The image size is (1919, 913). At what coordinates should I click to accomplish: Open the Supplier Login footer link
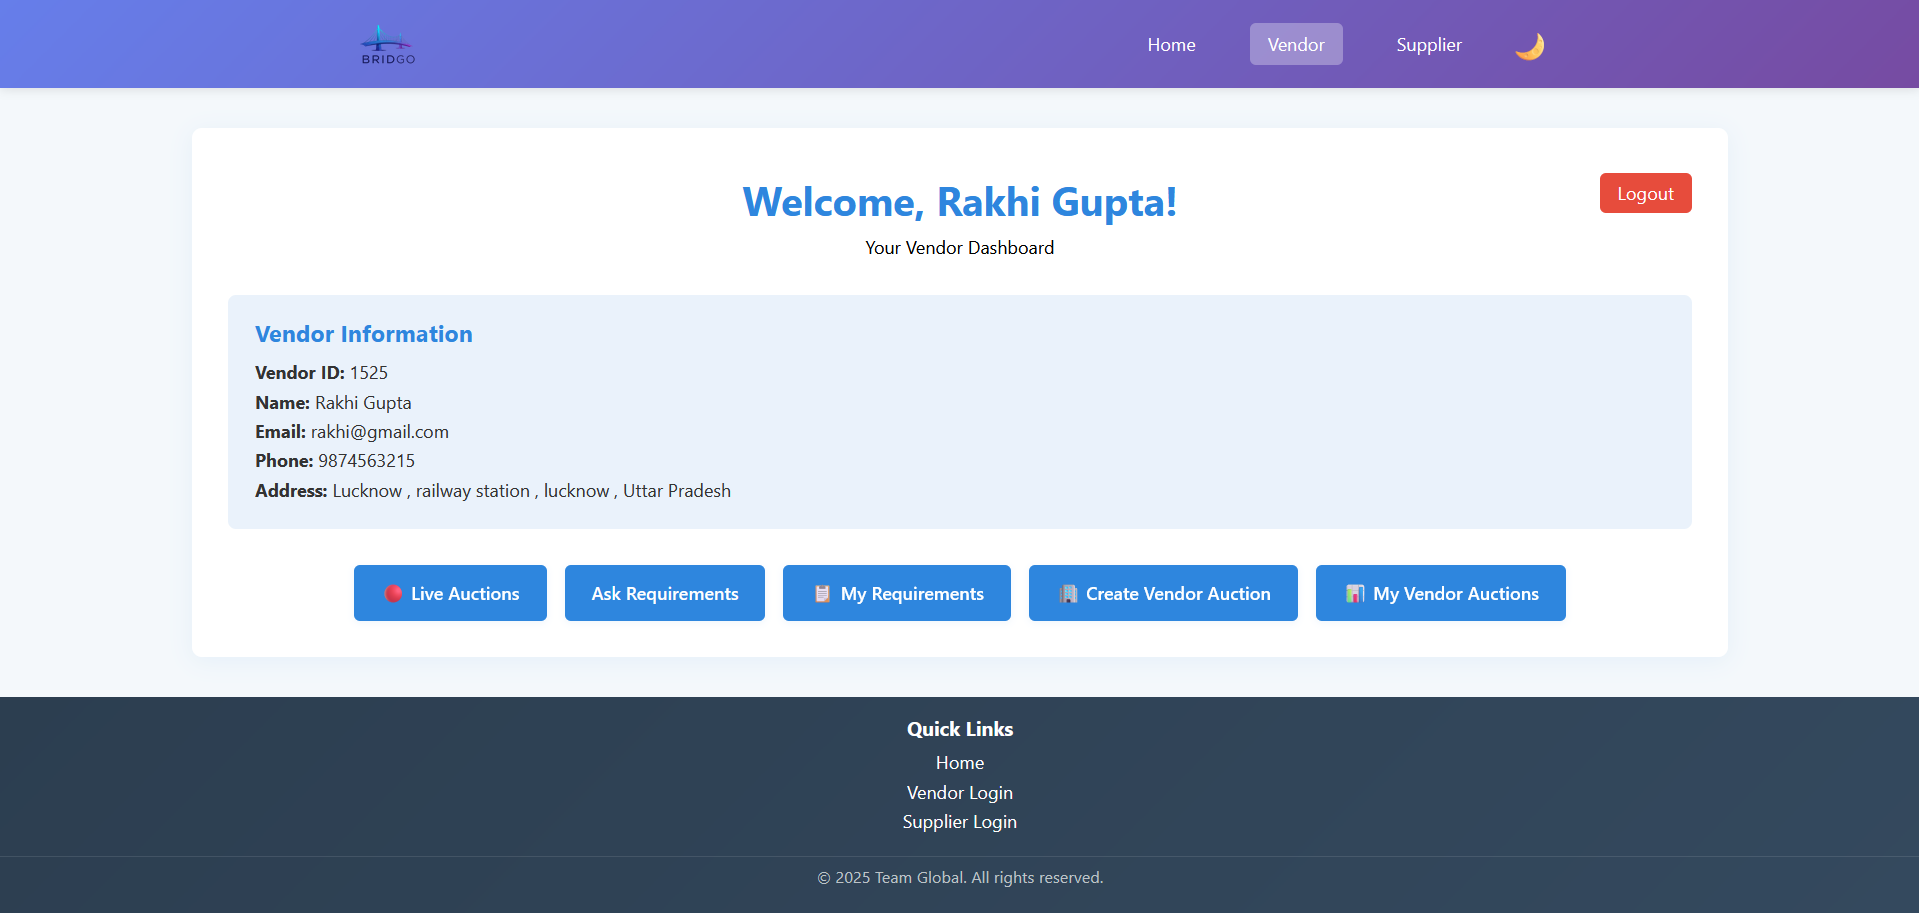click(x=959, y=822)
